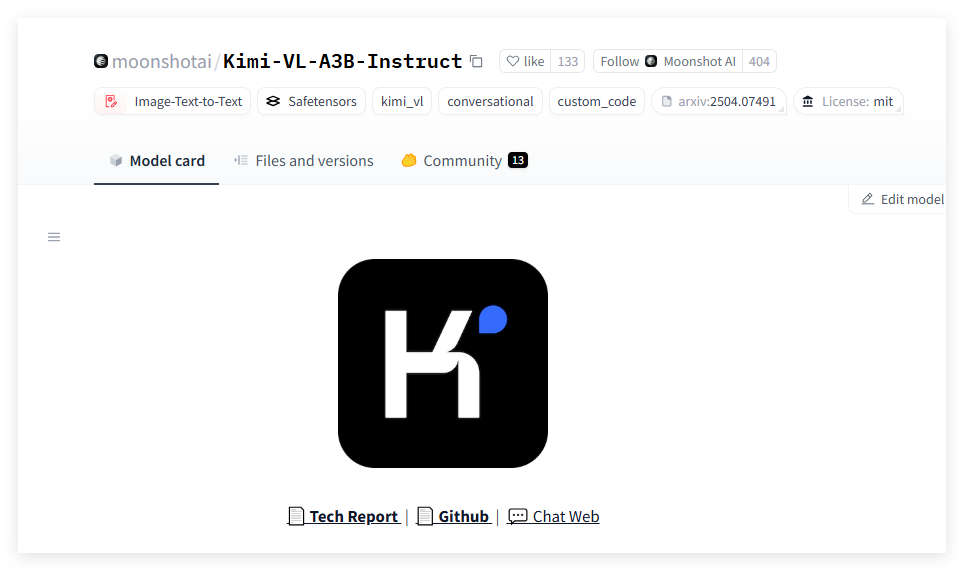Click the copy model name icon
The image size is (964, 571).
click(x=476, y=61)
